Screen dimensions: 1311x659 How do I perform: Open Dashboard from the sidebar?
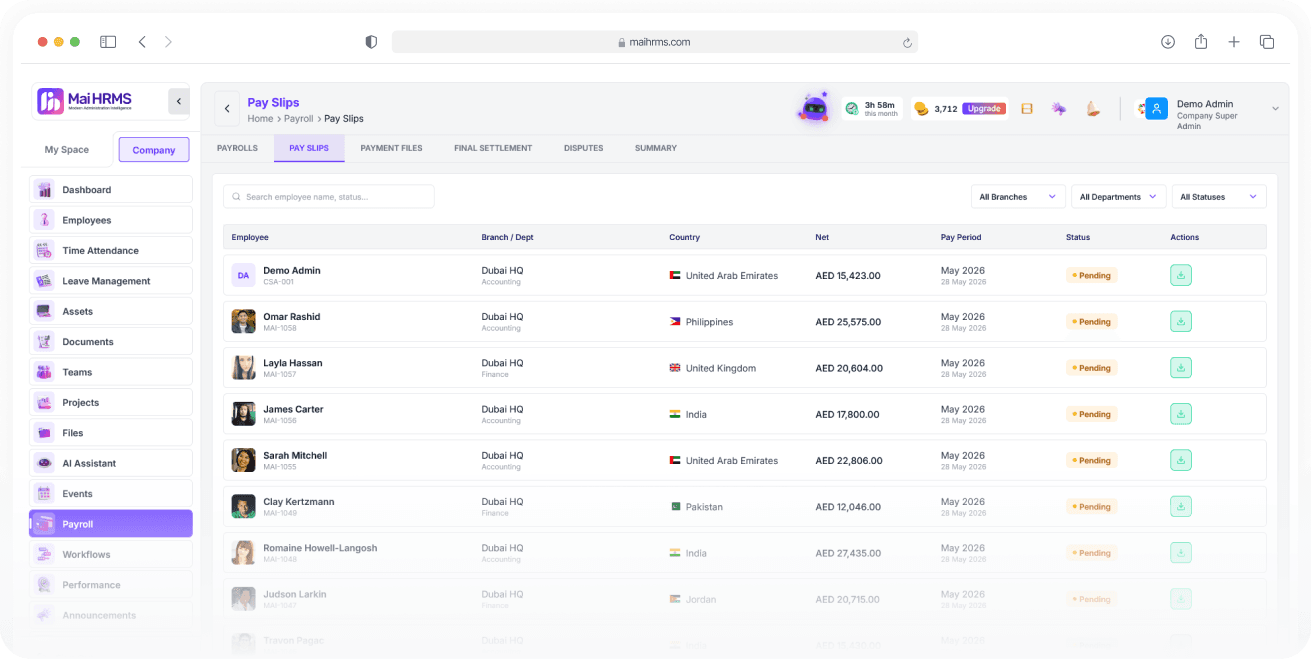tap(111, 189)
